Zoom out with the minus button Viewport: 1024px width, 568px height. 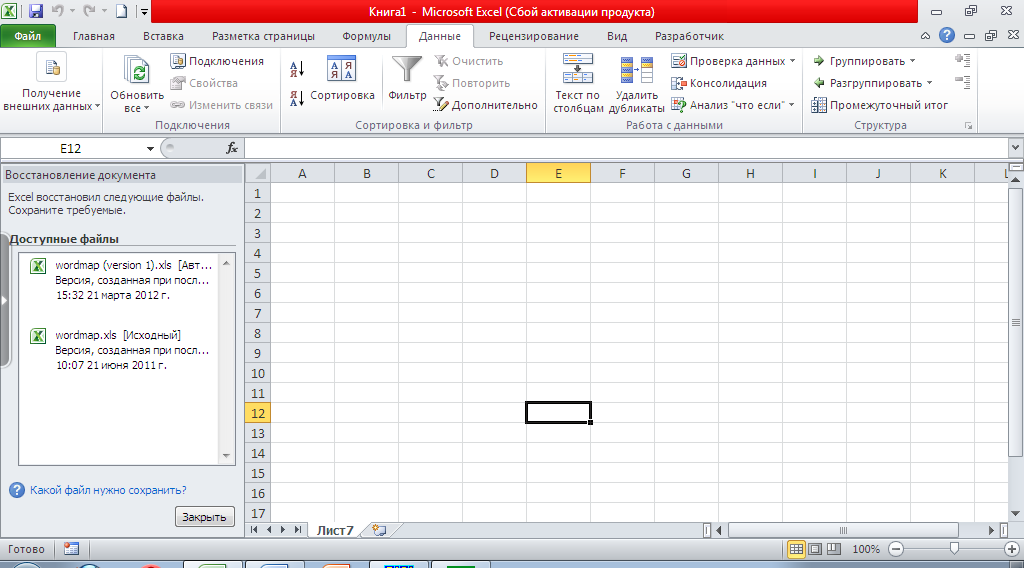(896, 550)
